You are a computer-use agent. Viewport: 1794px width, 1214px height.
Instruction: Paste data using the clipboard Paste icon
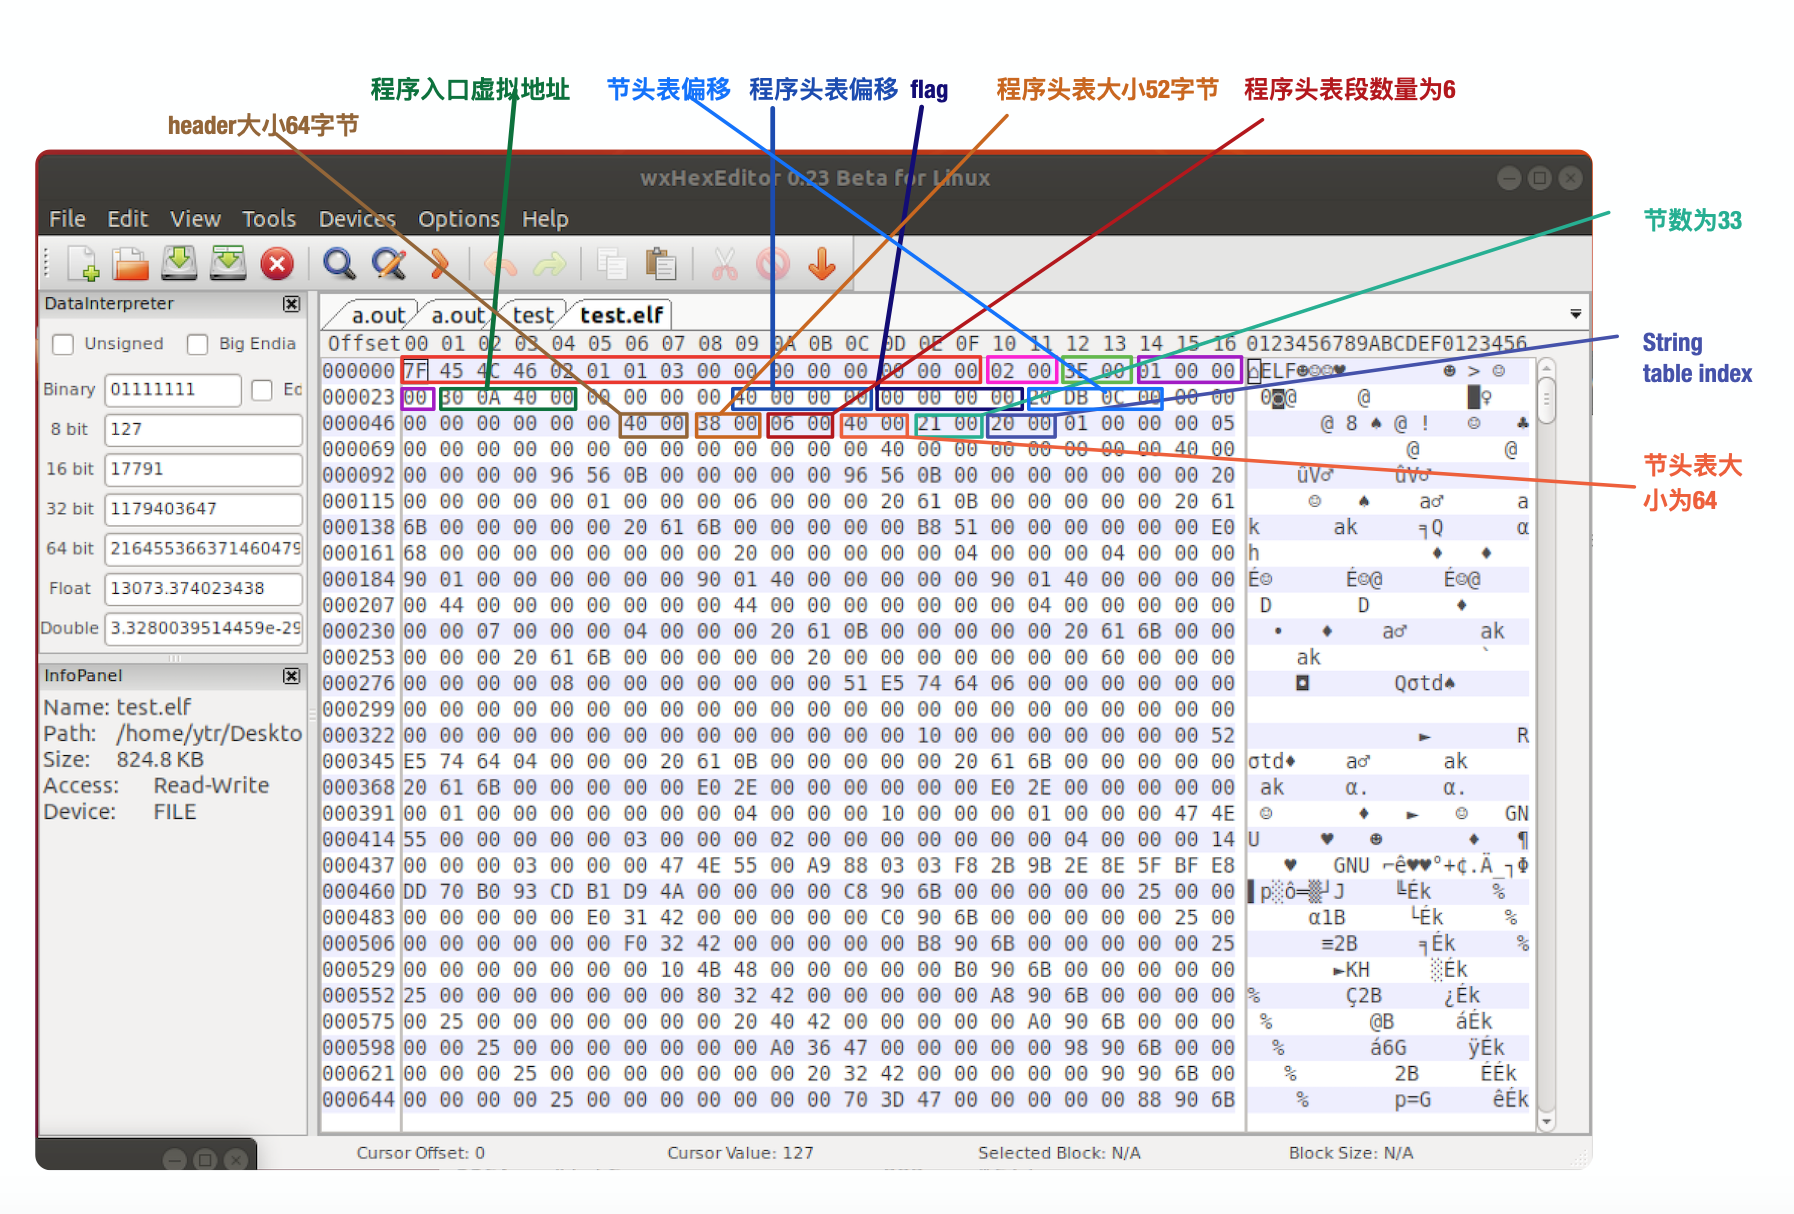(662, 263)
